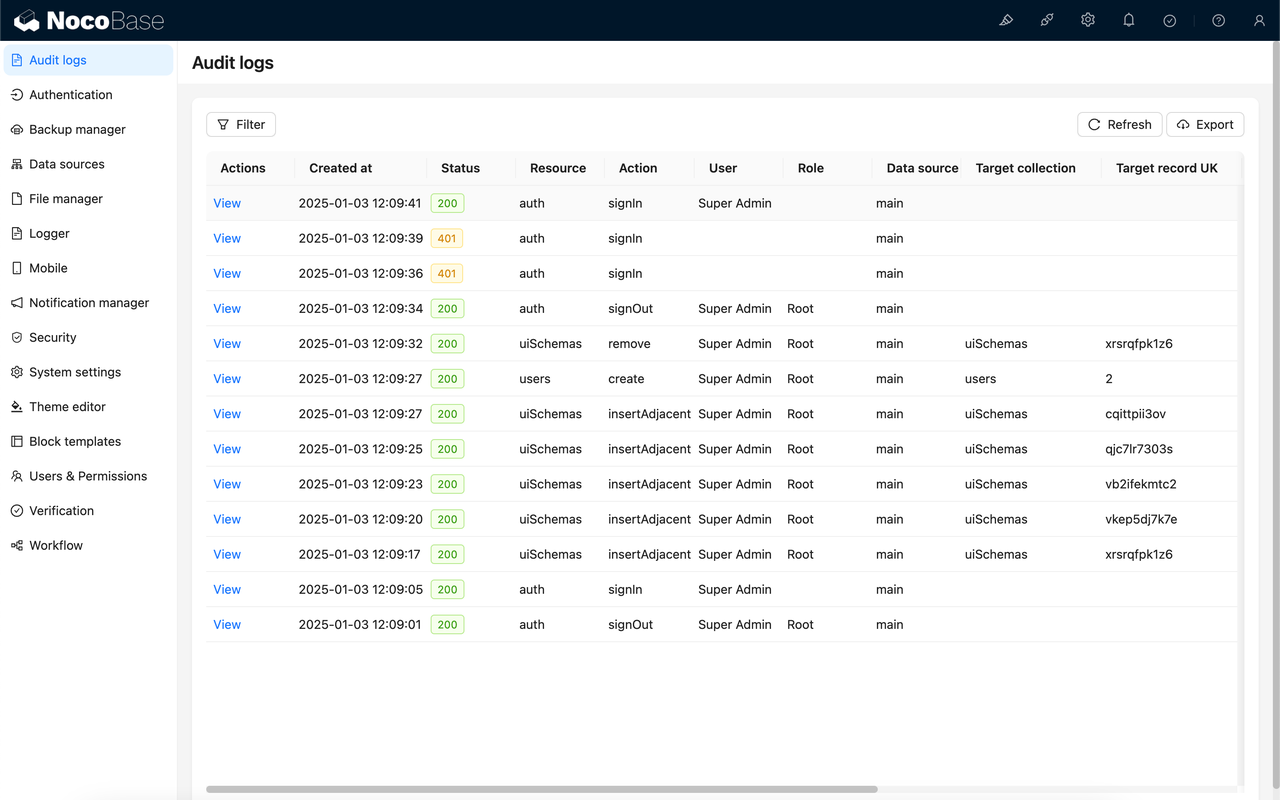Screen dimensions: 1280x800
Task: Click target record qjc7lr7303s
Action: 1139,449
